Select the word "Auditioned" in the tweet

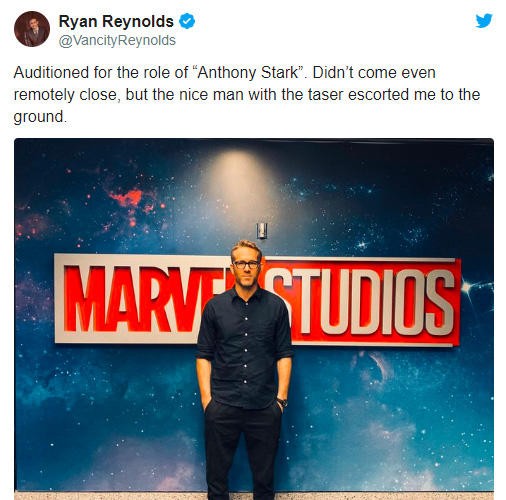[x=51, y=73]
